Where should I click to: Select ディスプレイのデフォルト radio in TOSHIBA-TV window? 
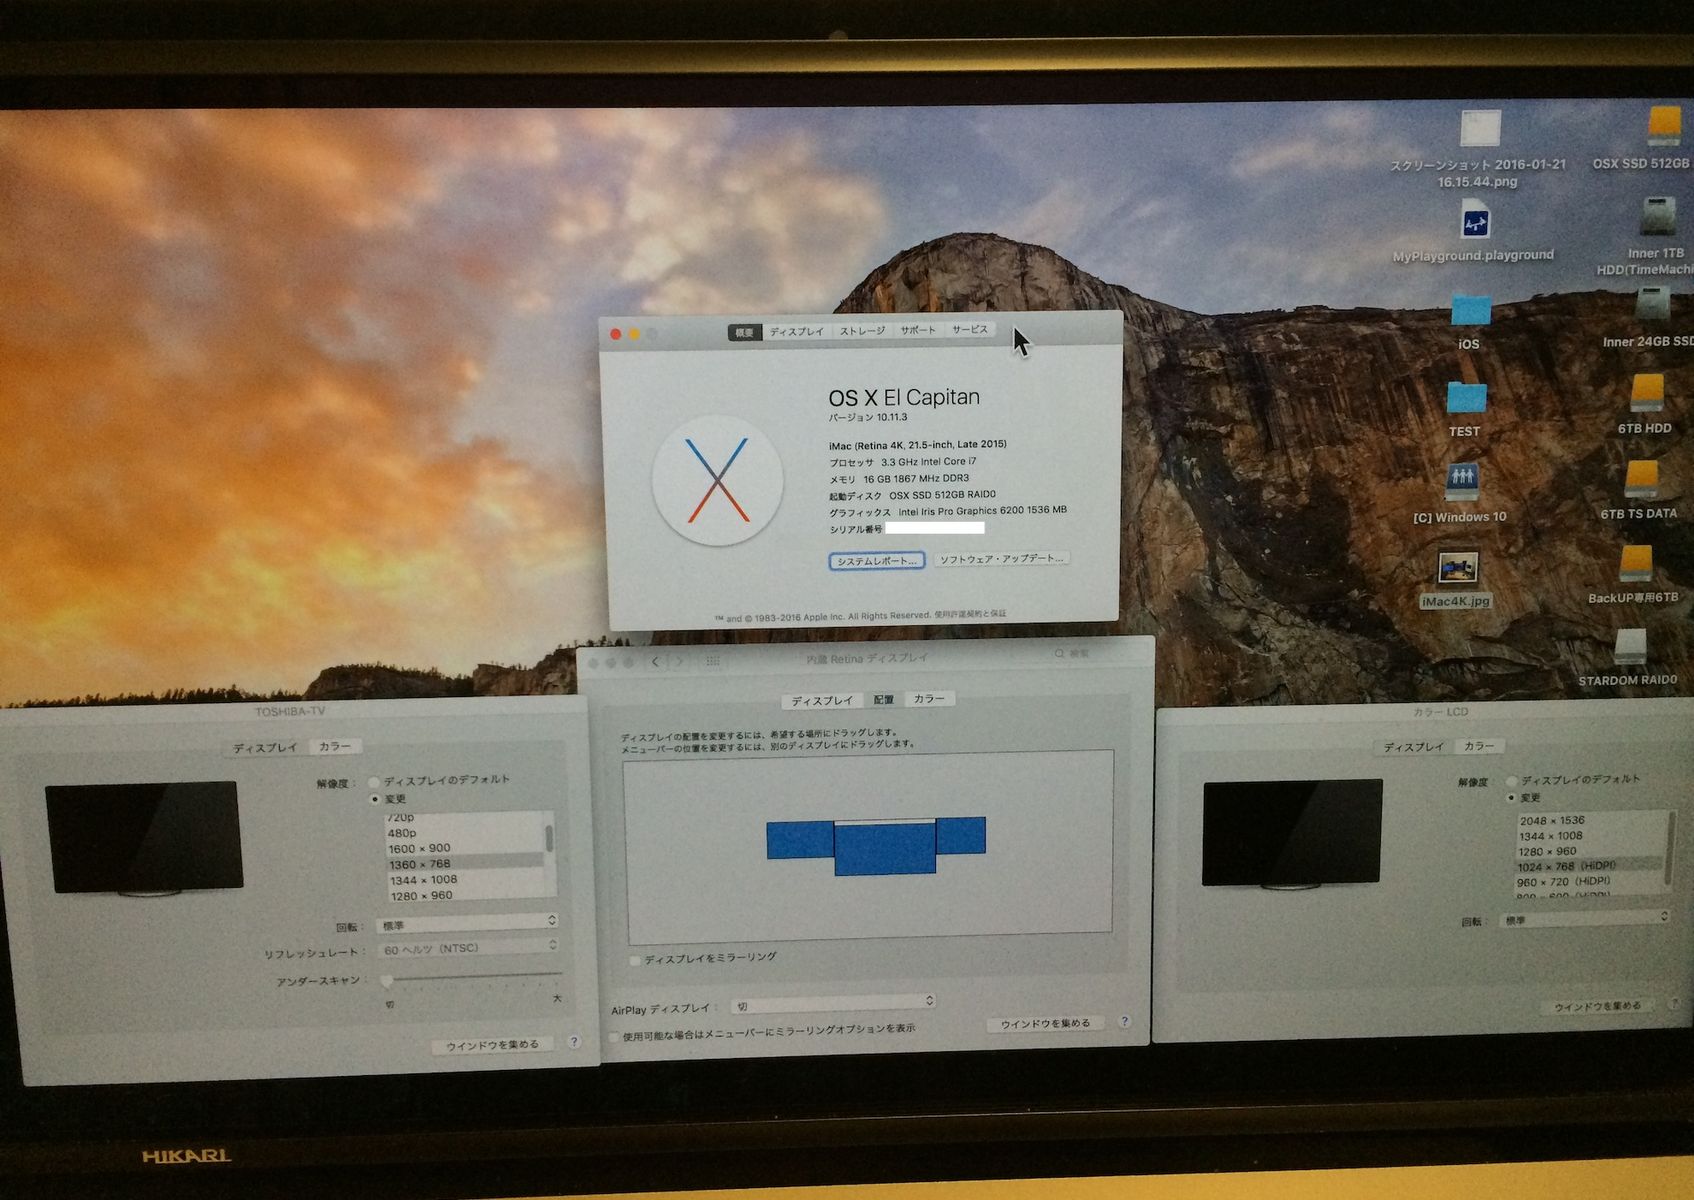pos(374,782)
